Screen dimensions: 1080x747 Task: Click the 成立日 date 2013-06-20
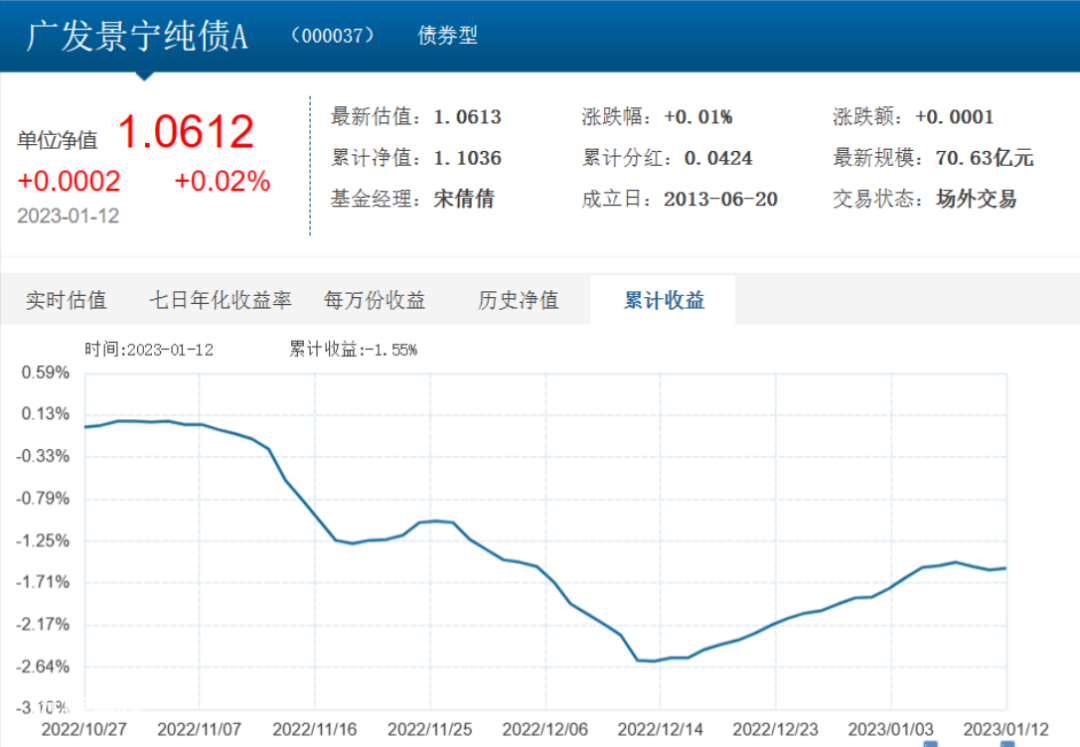click(x=720, y=200)
